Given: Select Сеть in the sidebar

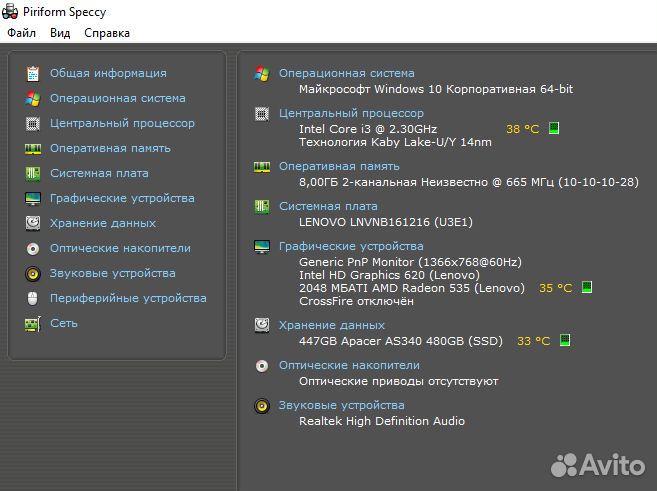Looking at the screenshot, I should coord(64,323).
